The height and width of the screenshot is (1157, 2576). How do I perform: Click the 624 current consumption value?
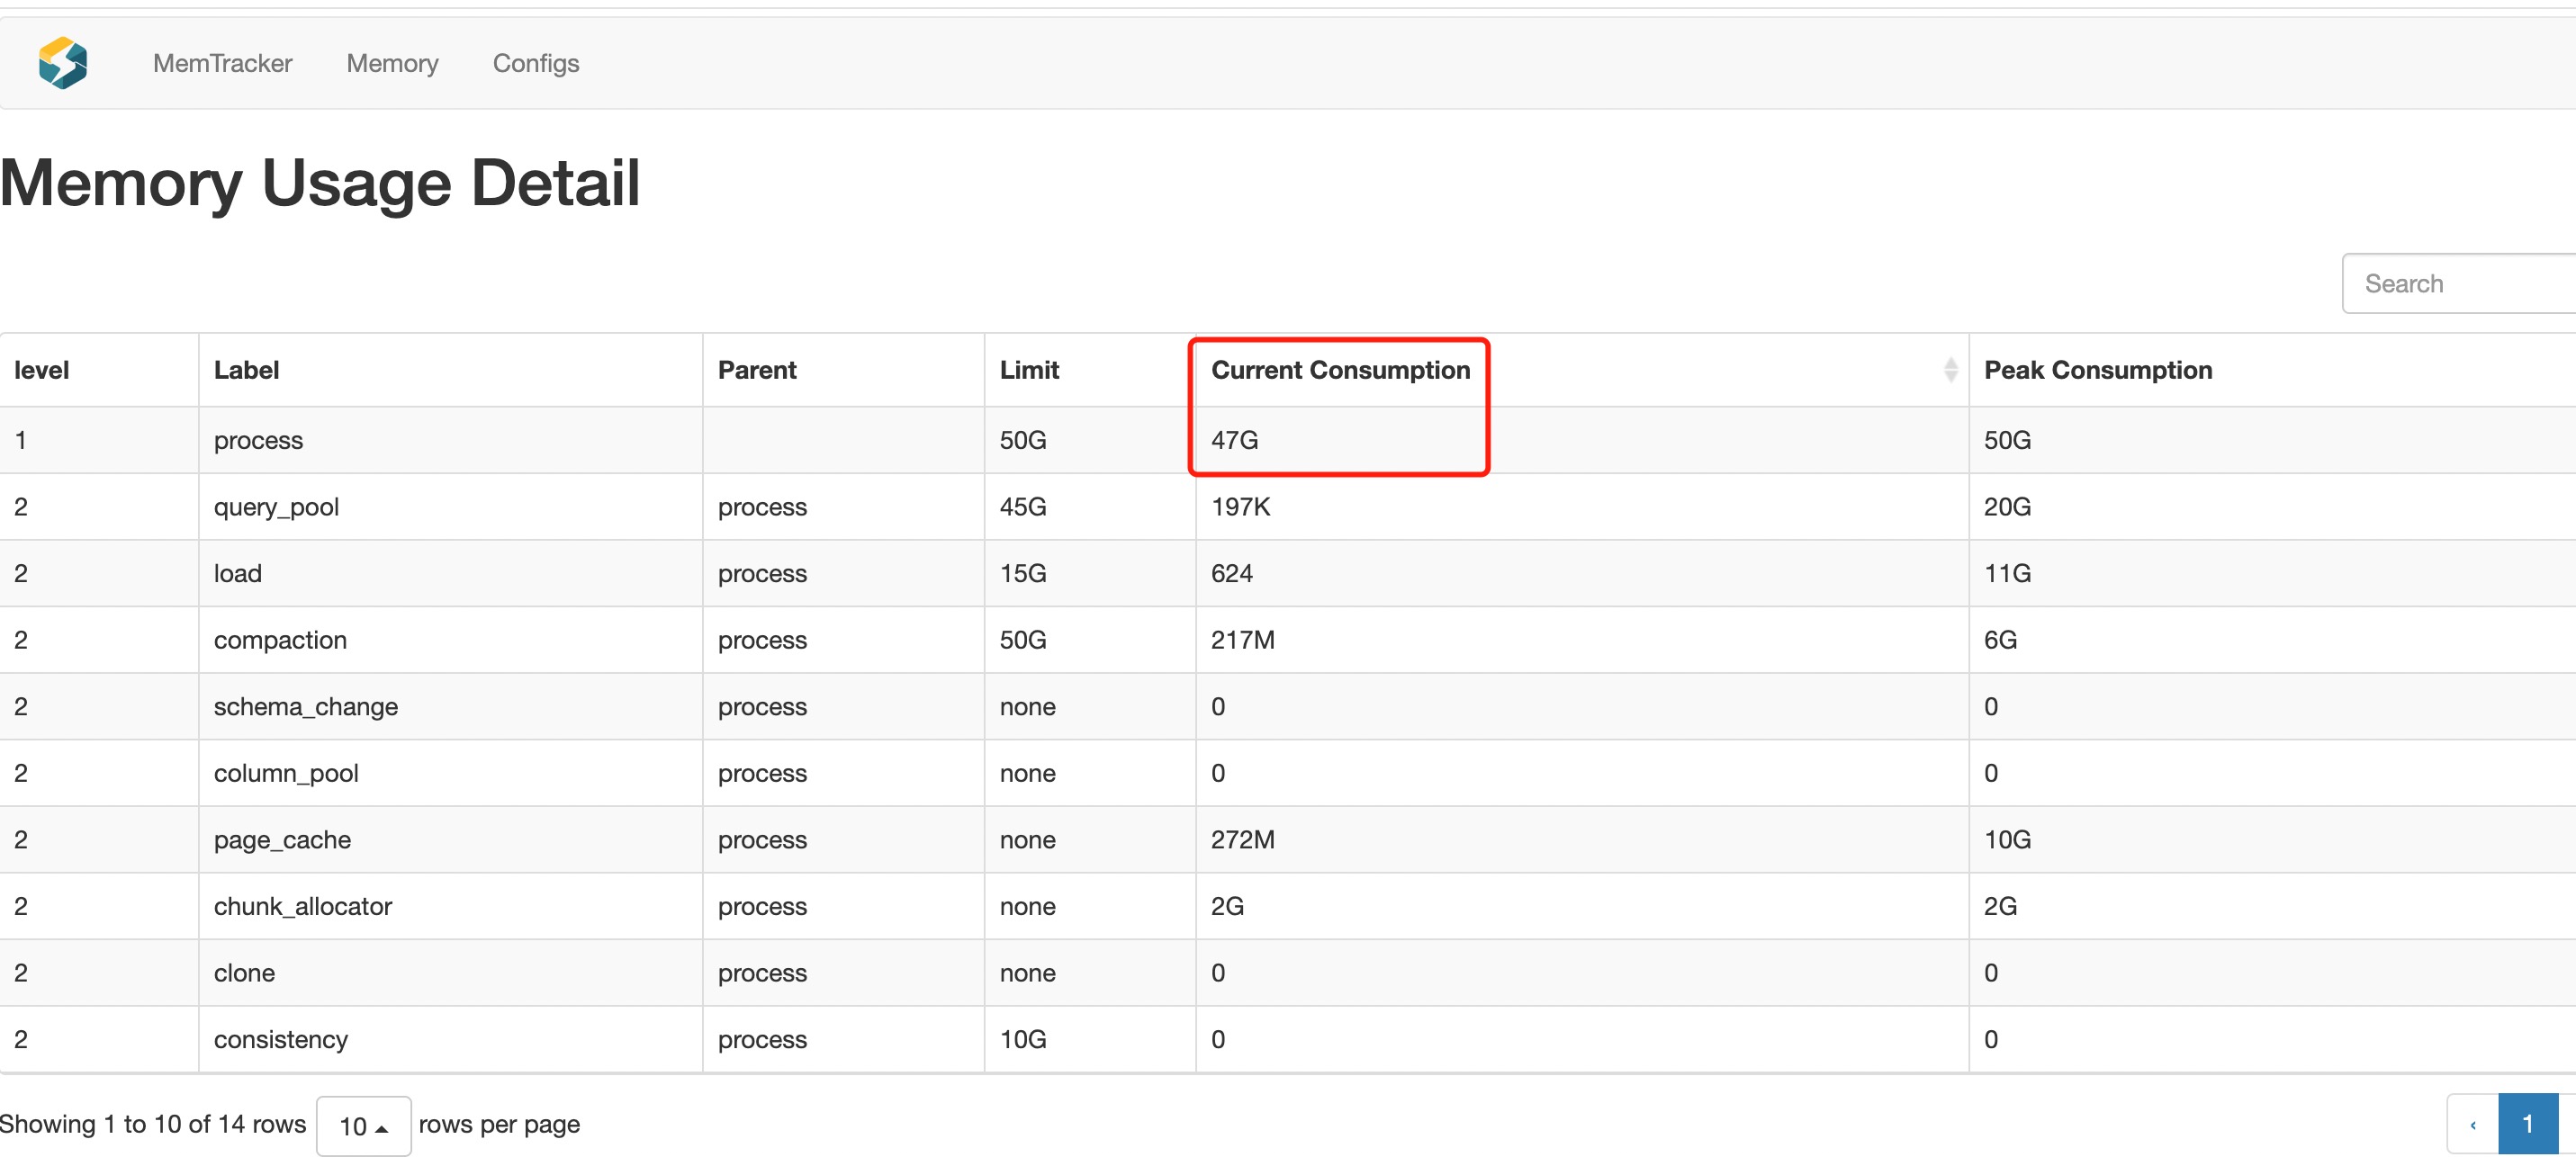point(1232,574)
